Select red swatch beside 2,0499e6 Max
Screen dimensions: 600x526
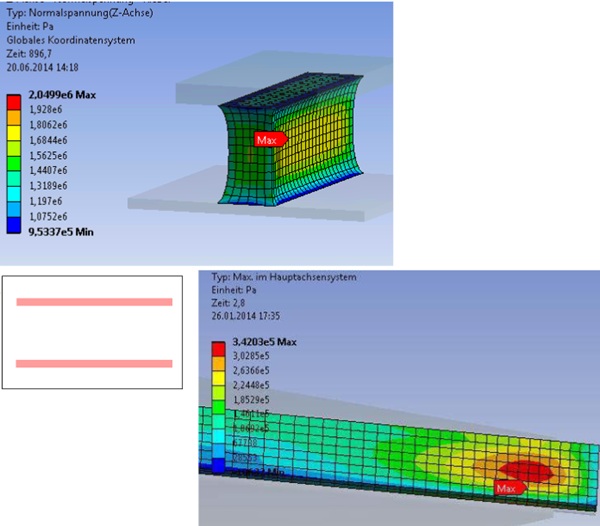click(x=14, y=103)
